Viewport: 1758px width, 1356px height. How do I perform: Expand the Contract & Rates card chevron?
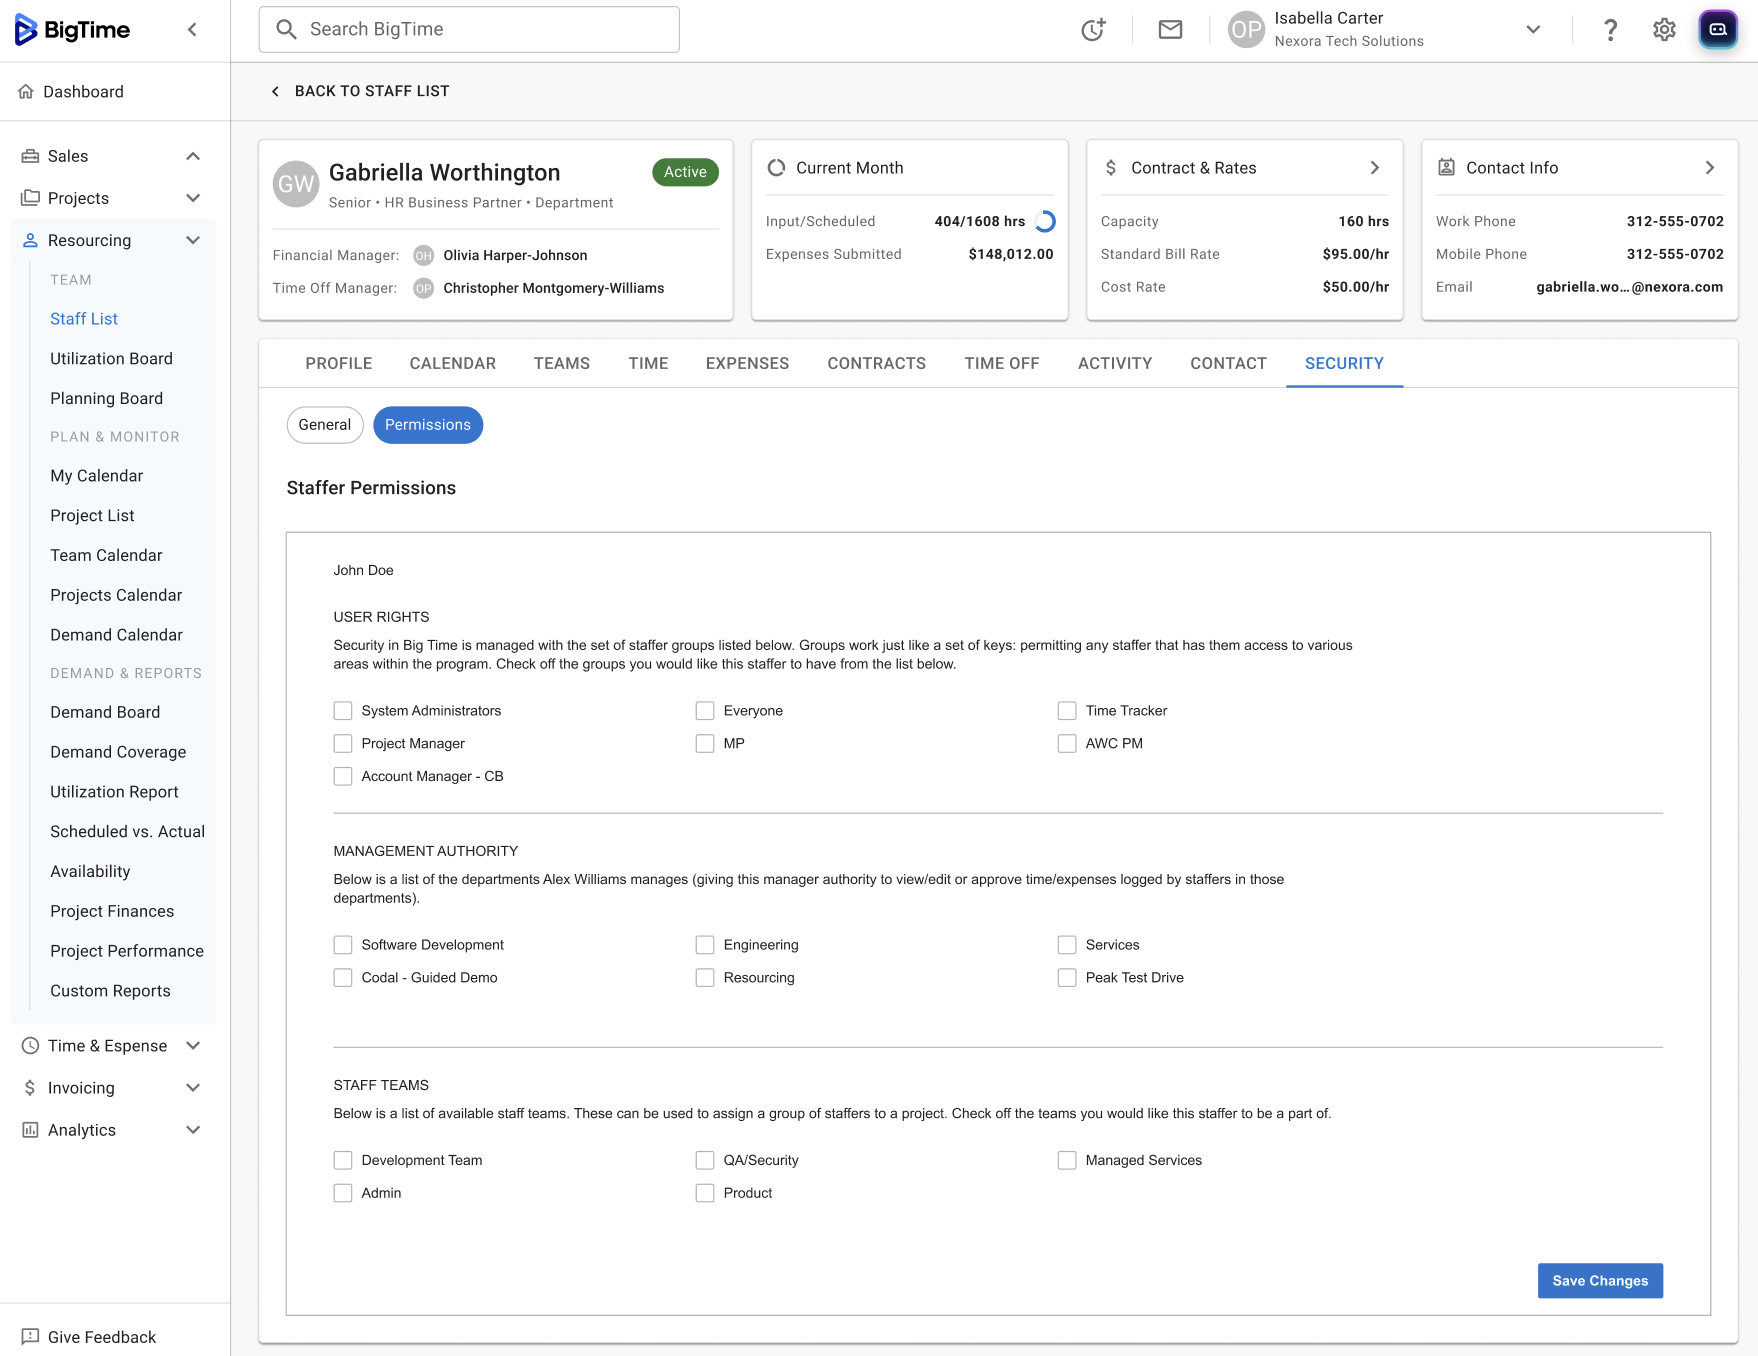coord(1375,168)
